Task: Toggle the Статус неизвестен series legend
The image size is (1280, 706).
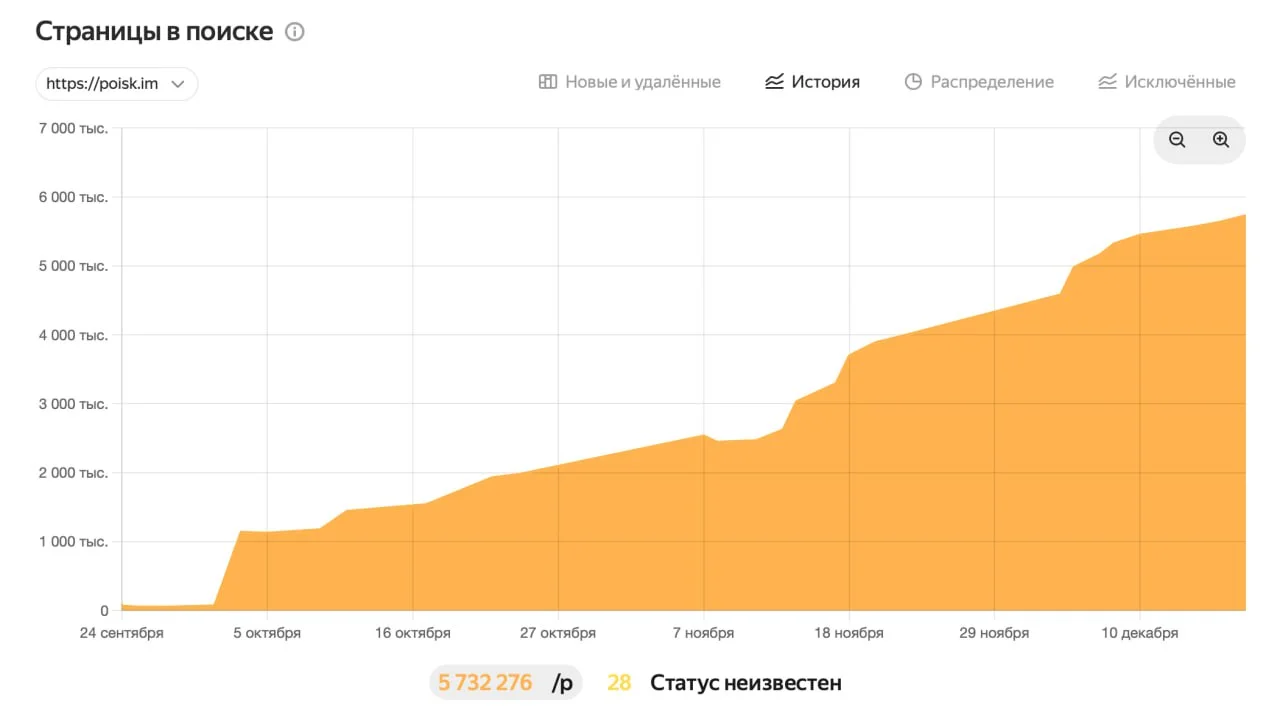Action: point(745,683)
